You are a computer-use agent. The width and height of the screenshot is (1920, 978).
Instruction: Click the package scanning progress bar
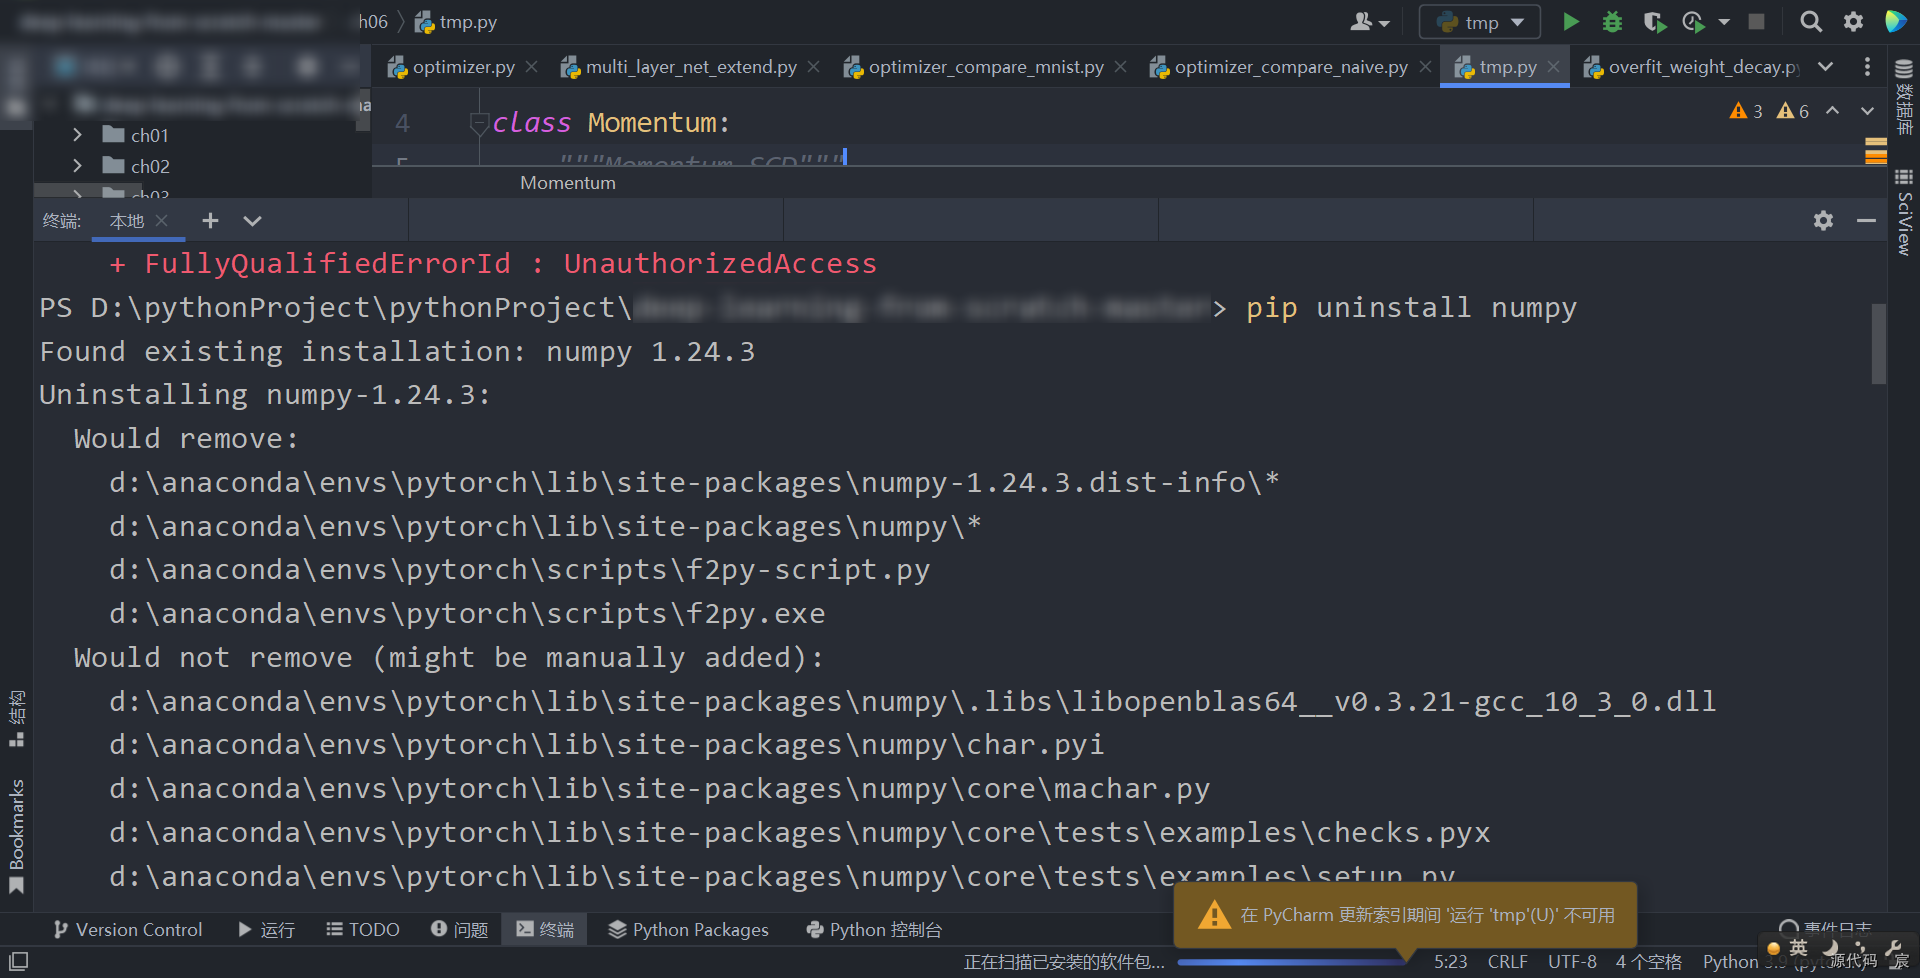(x=1290, y=962)
